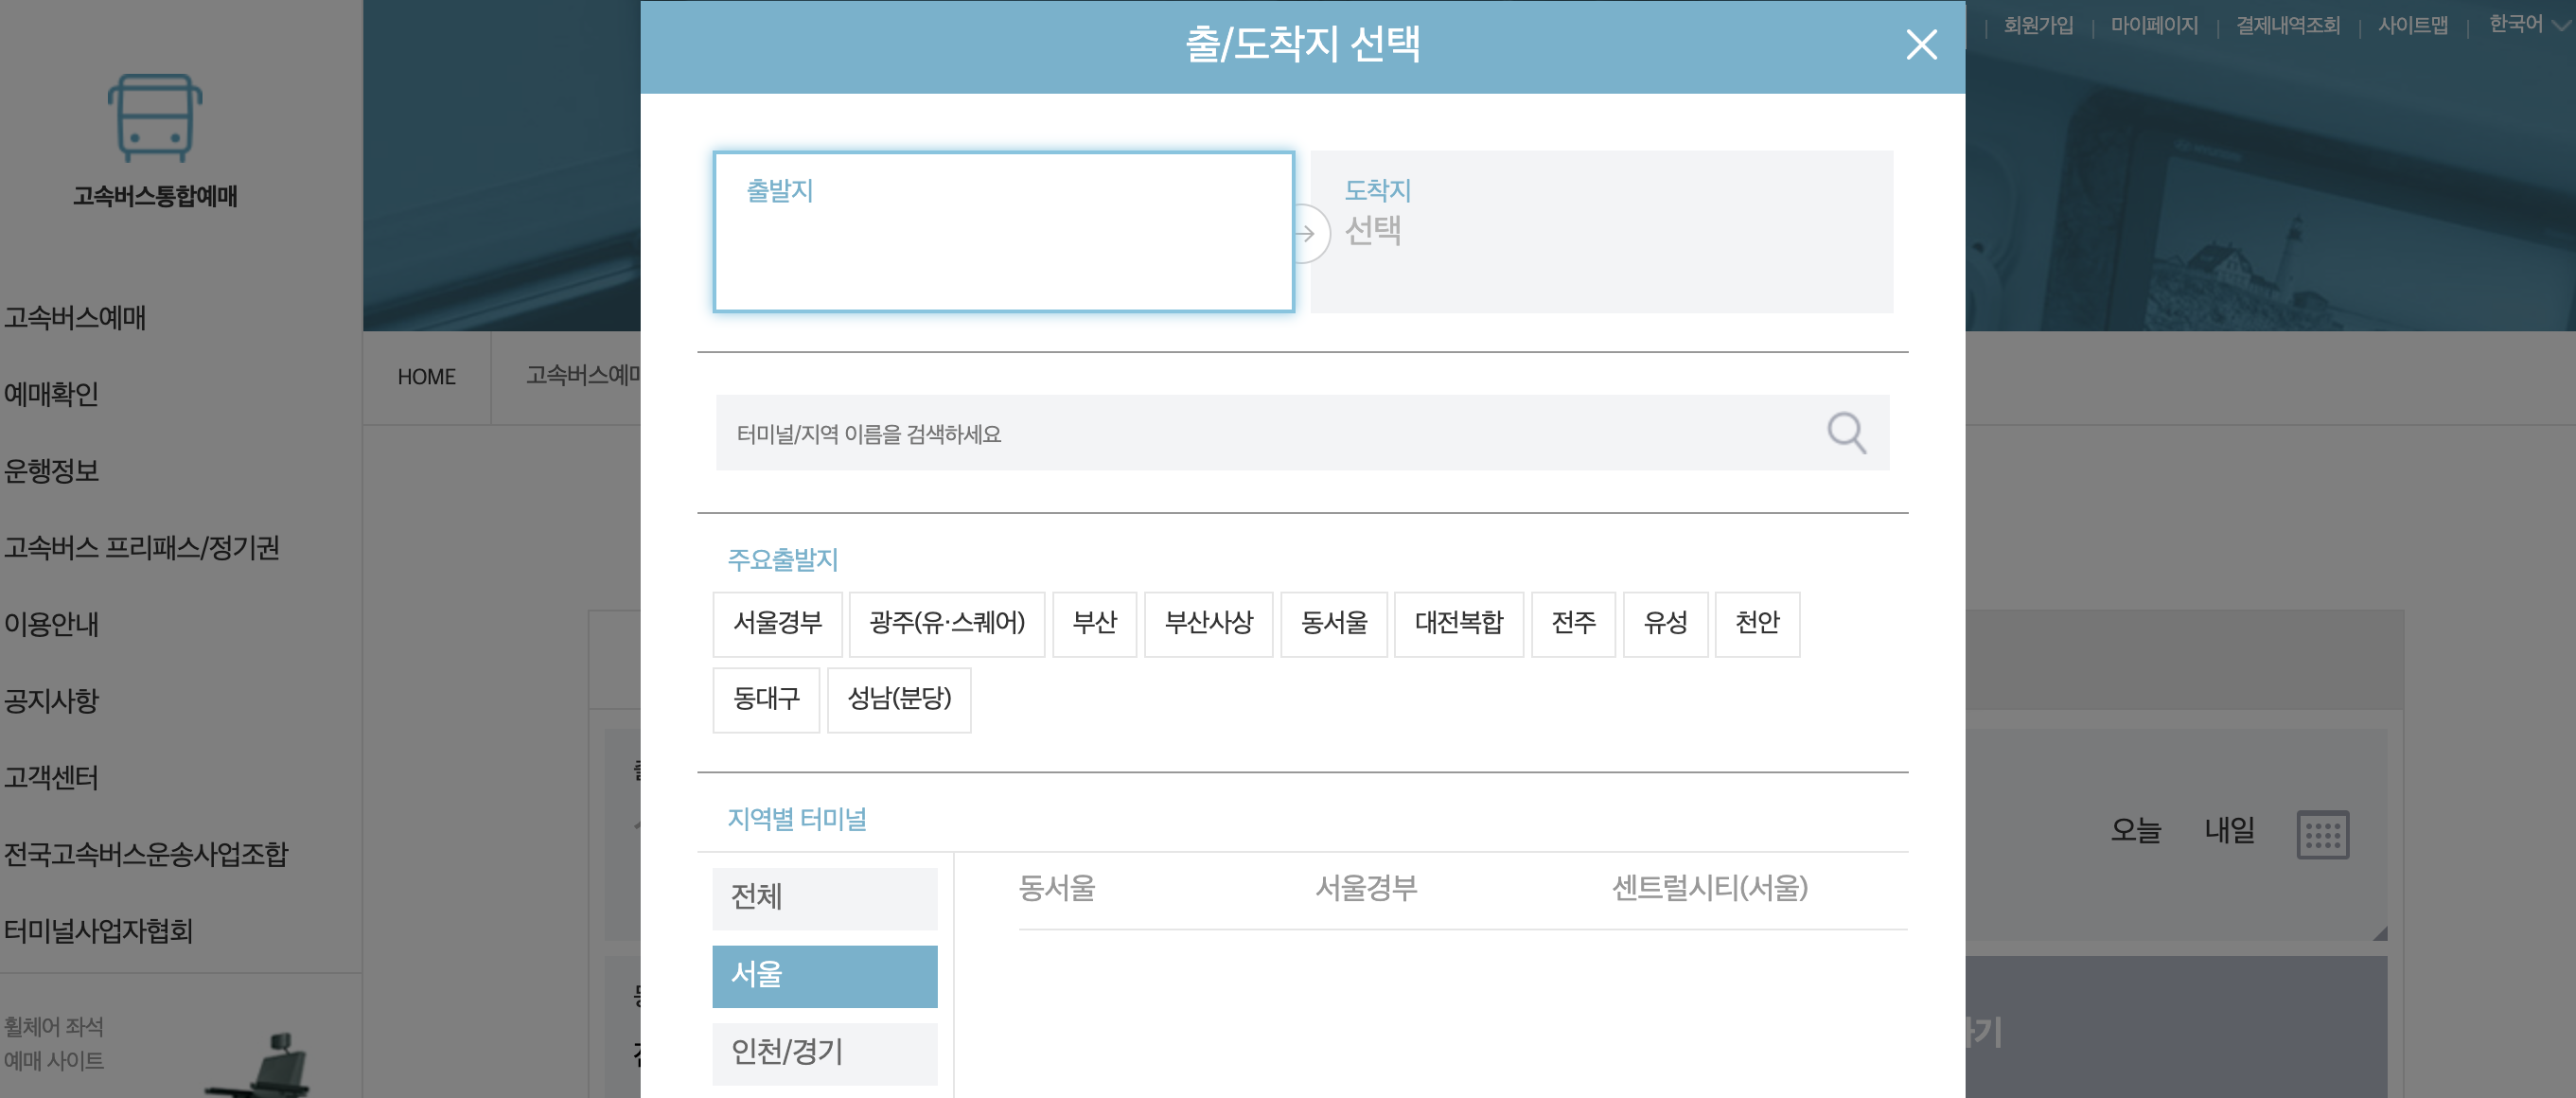Select the 서울 region tab
The image size is (2576, 1098).
[x=824, y=976]
